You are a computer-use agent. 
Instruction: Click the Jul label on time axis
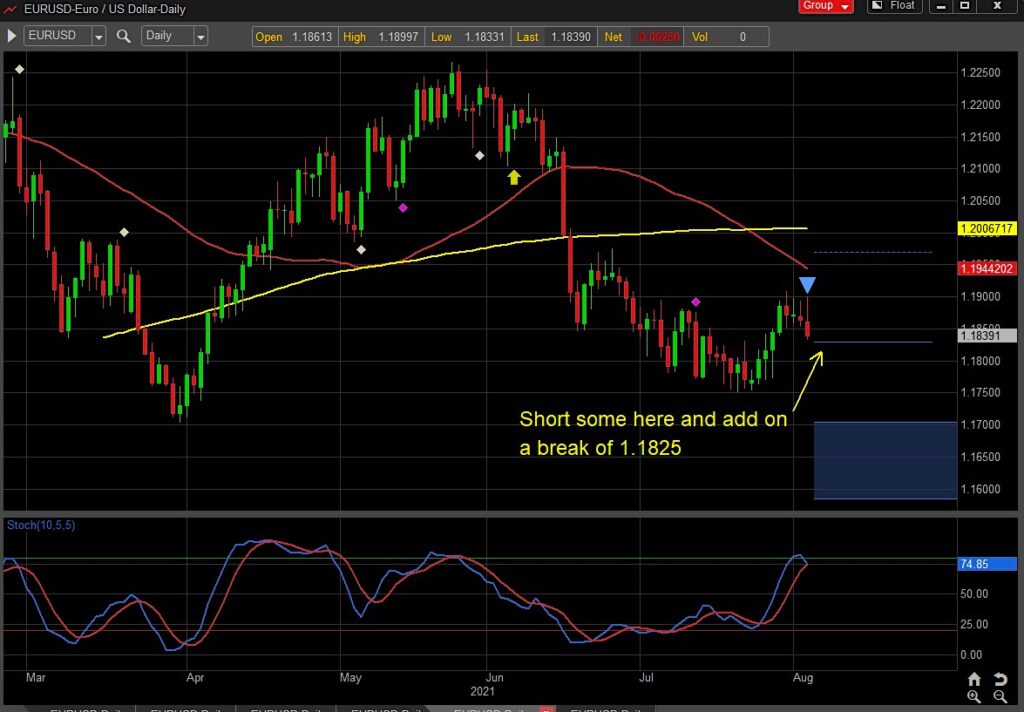[x=647, y=677]
